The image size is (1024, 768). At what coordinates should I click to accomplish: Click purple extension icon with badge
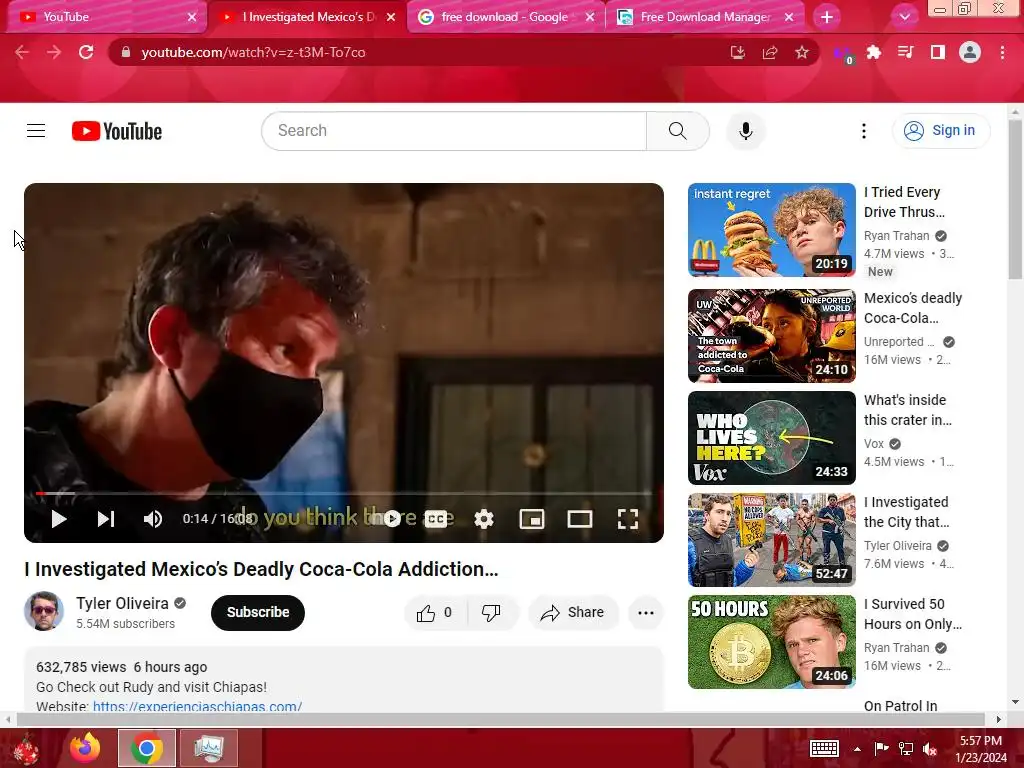pos(843,54)
